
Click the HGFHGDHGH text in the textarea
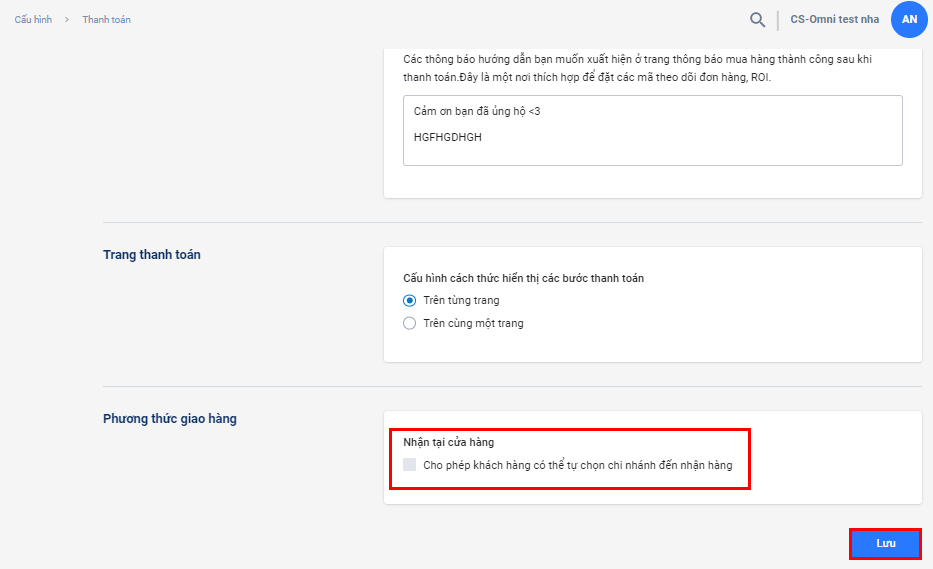coord(447,137)
